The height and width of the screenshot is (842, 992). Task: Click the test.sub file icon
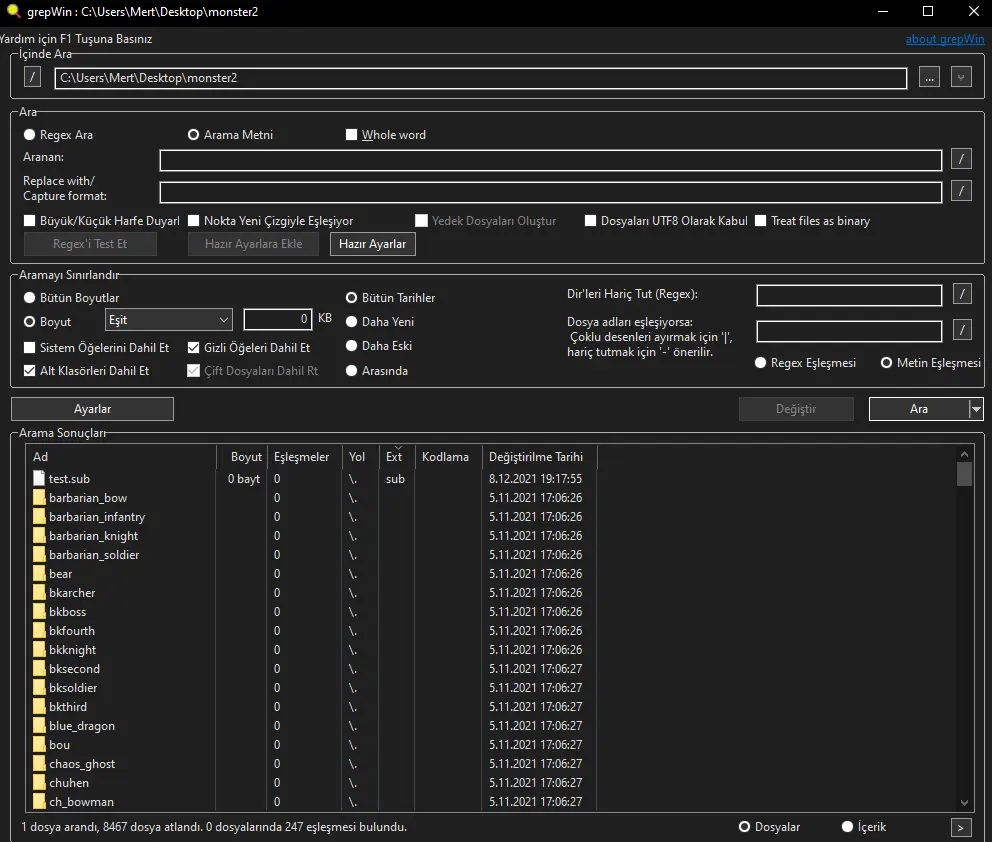(39, 479)
